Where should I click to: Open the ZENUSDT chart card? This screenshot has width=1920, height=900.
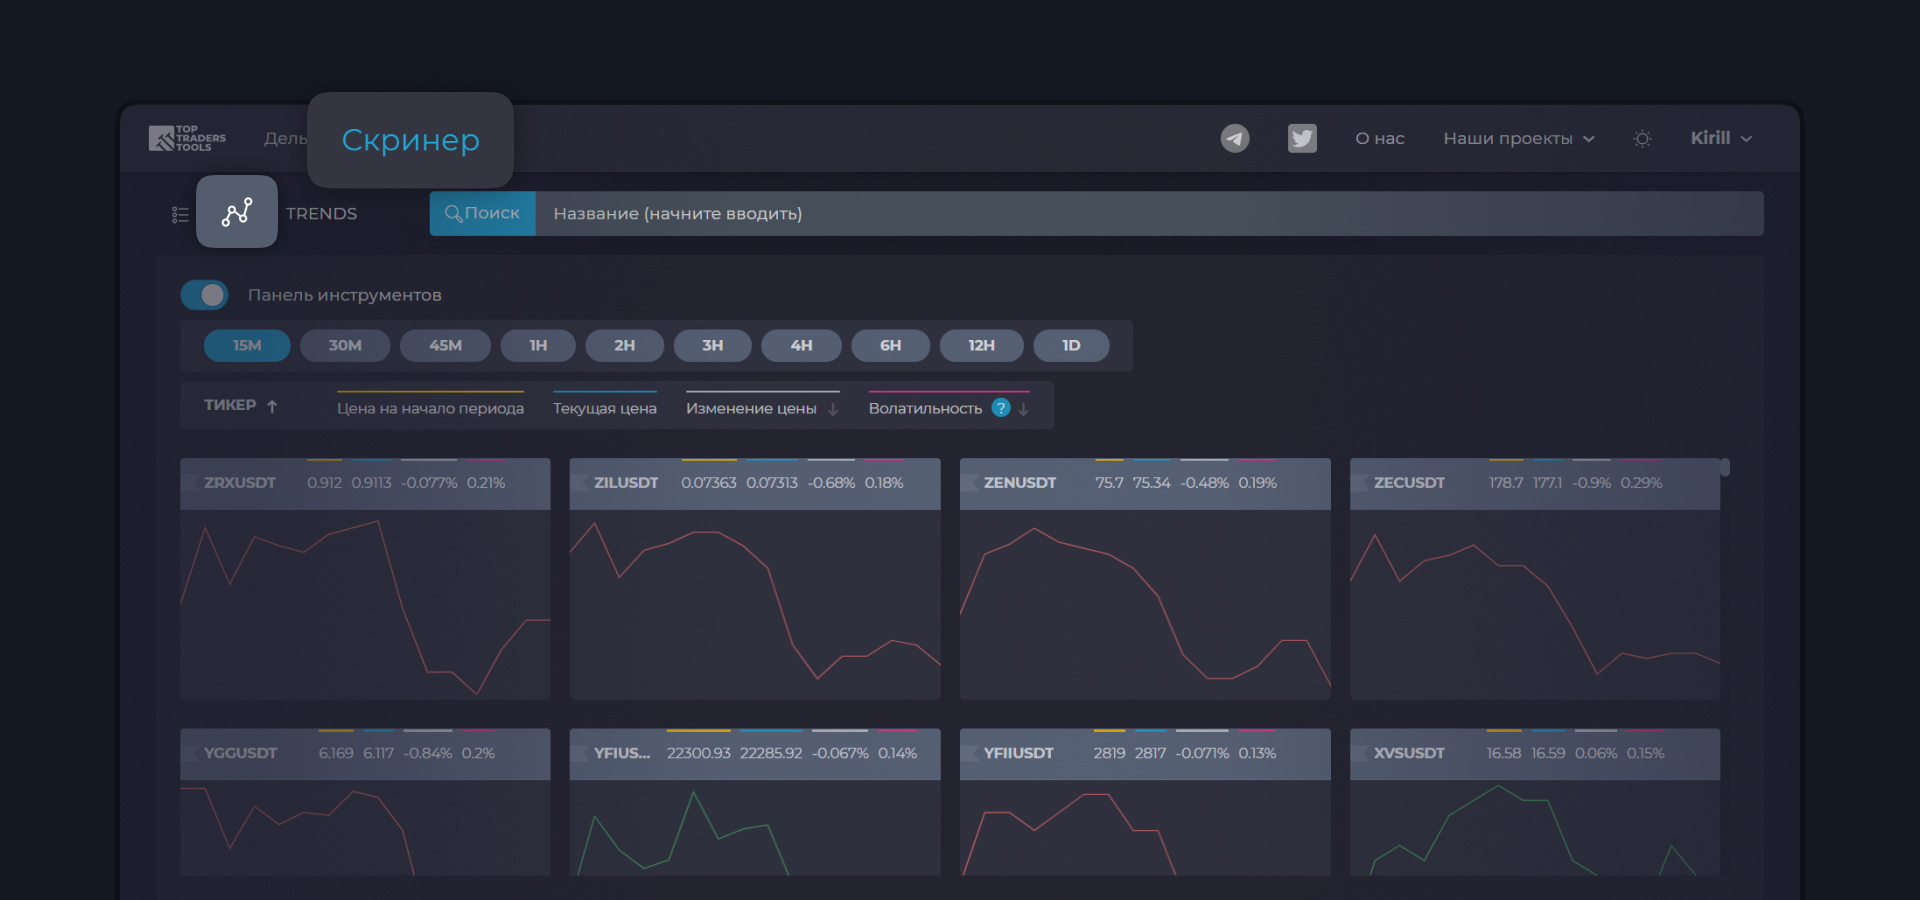pyautogui.click(x=1145, y=579)
